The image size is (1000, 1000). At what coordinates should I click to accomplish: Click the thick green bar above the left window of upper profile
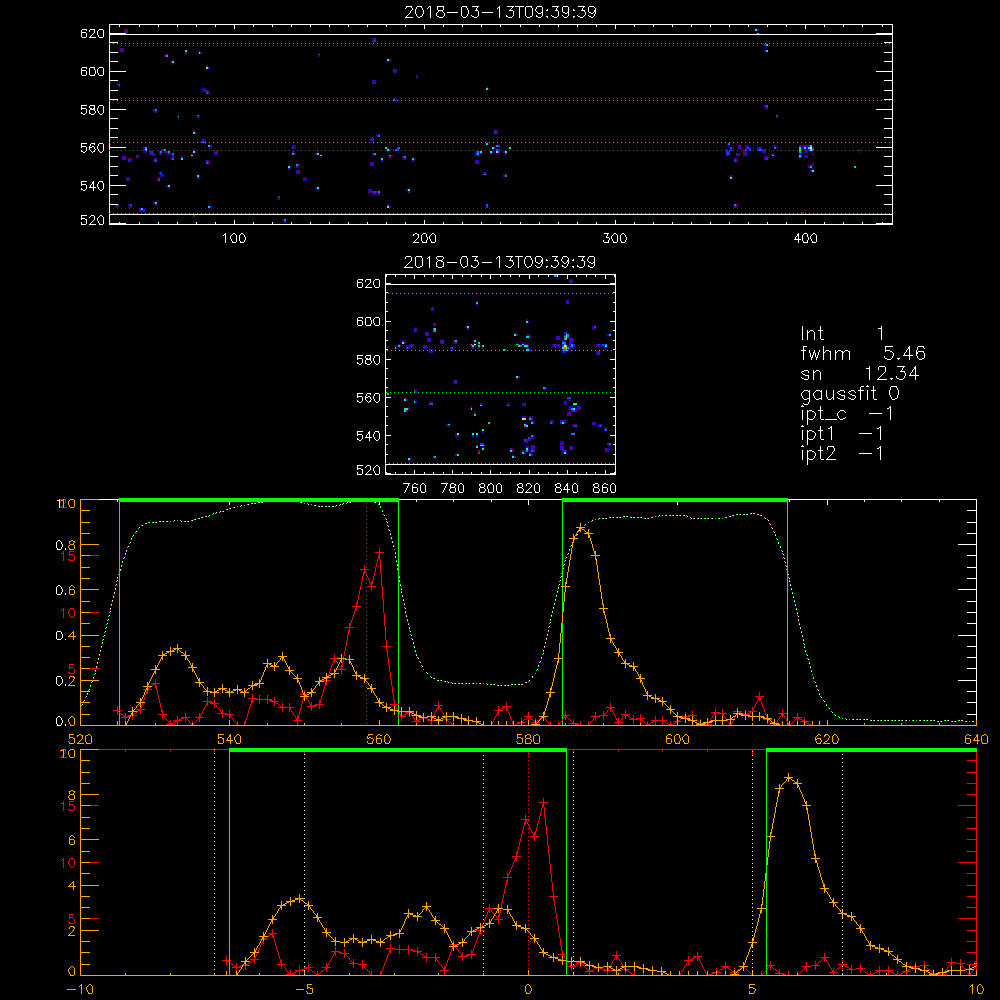[x=259, y=500]
